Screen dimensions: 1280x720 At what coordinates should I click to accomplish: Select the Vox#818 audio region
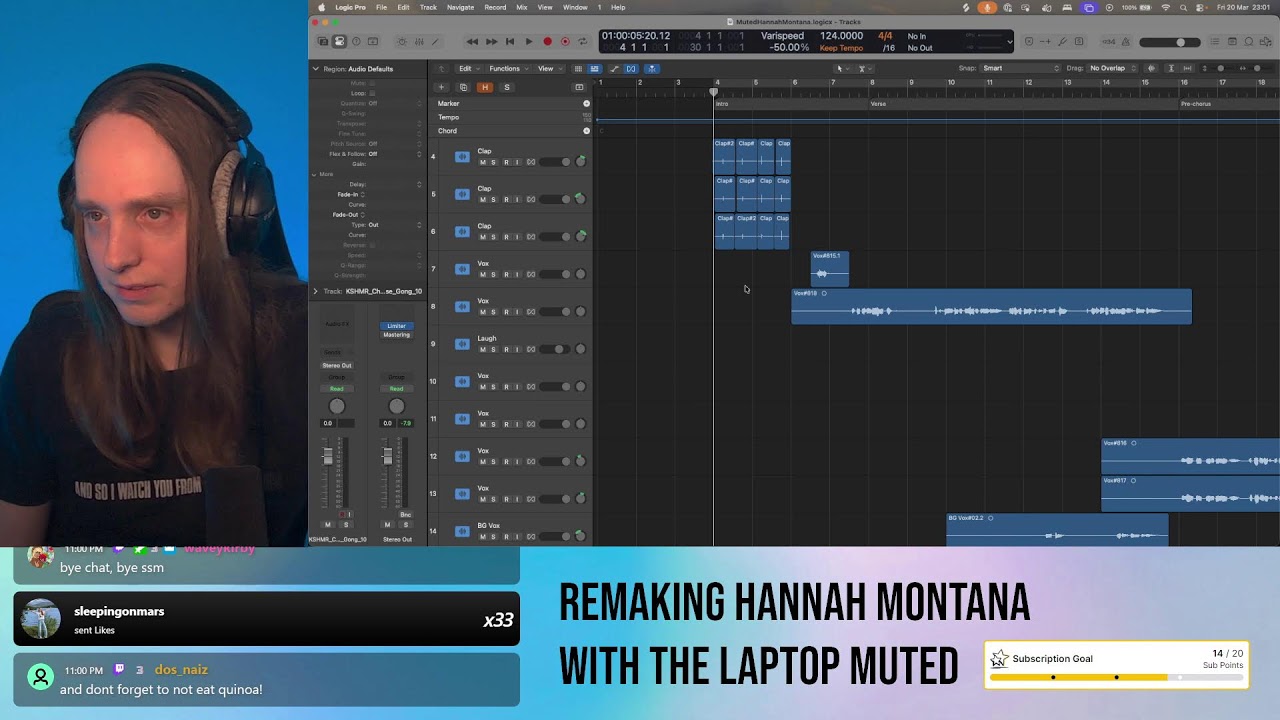(991, 306)
